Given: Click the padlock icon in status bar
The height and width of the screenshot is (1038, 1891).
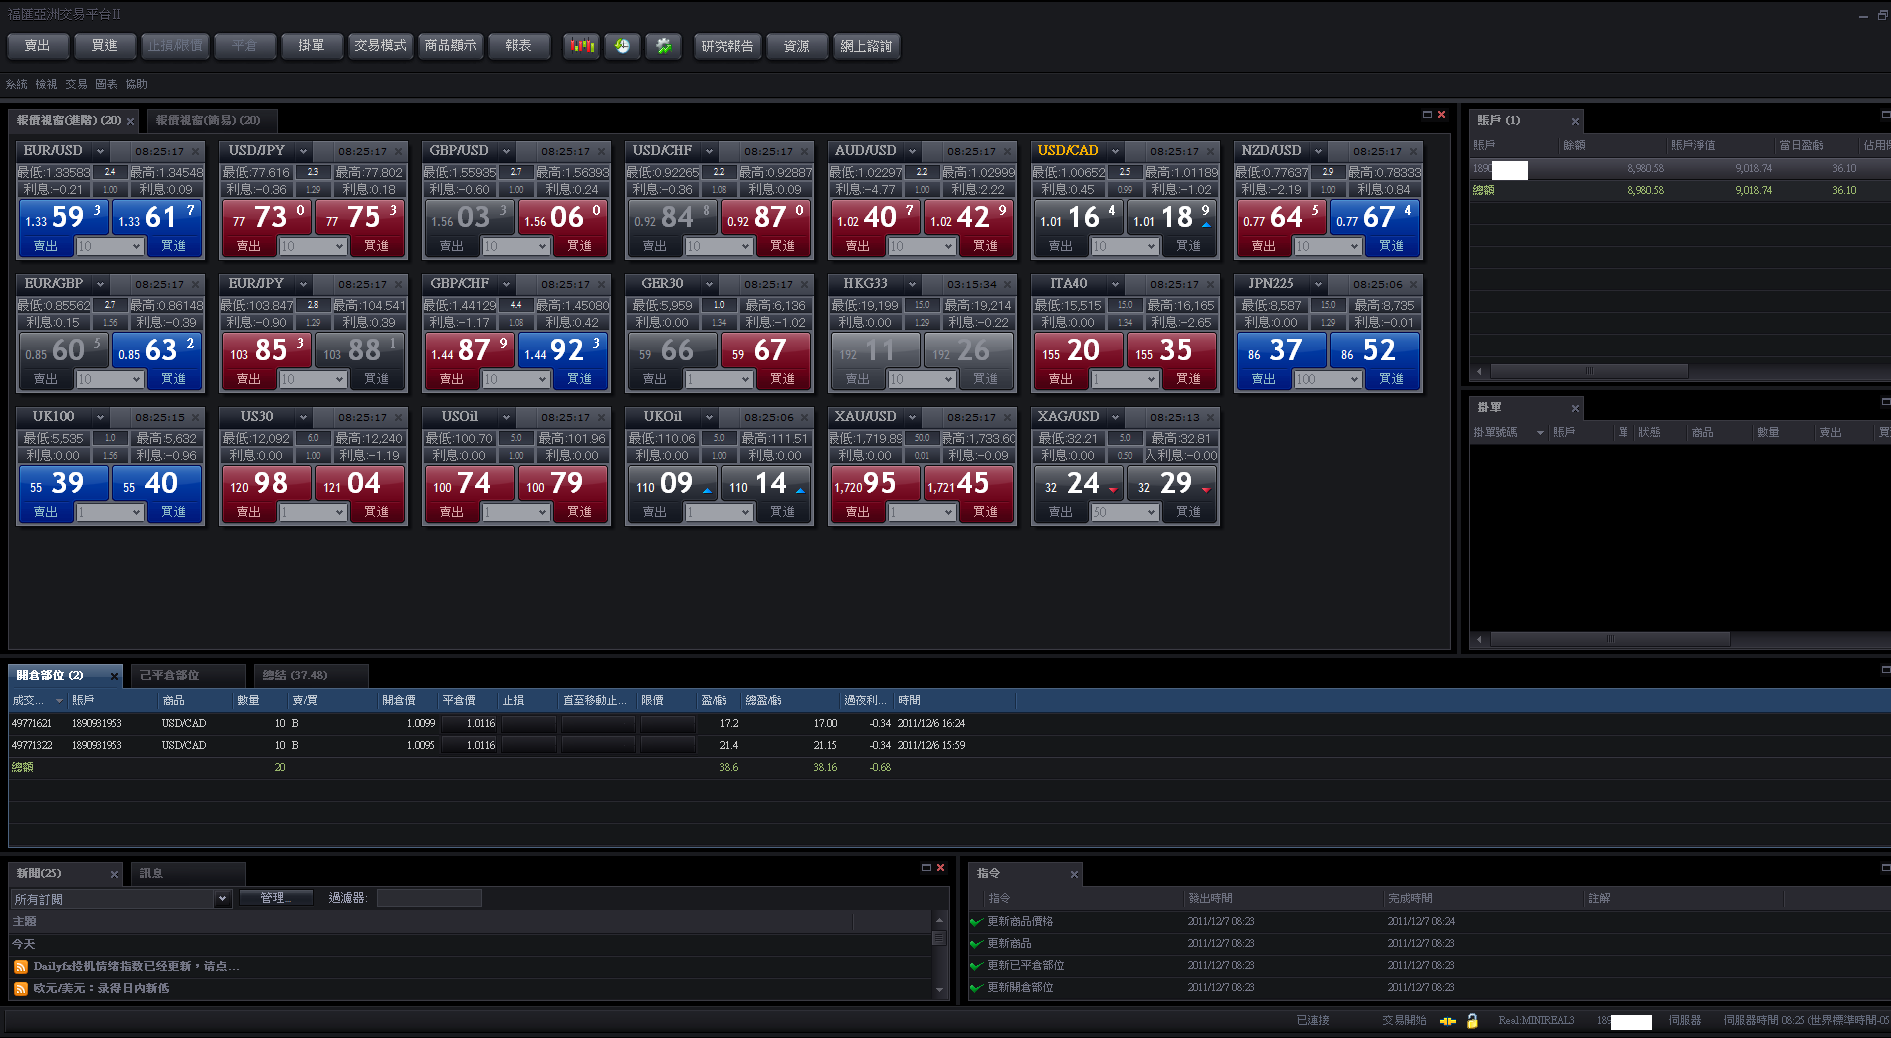Looking at the screenshot, I should tap(1472, 1021).
